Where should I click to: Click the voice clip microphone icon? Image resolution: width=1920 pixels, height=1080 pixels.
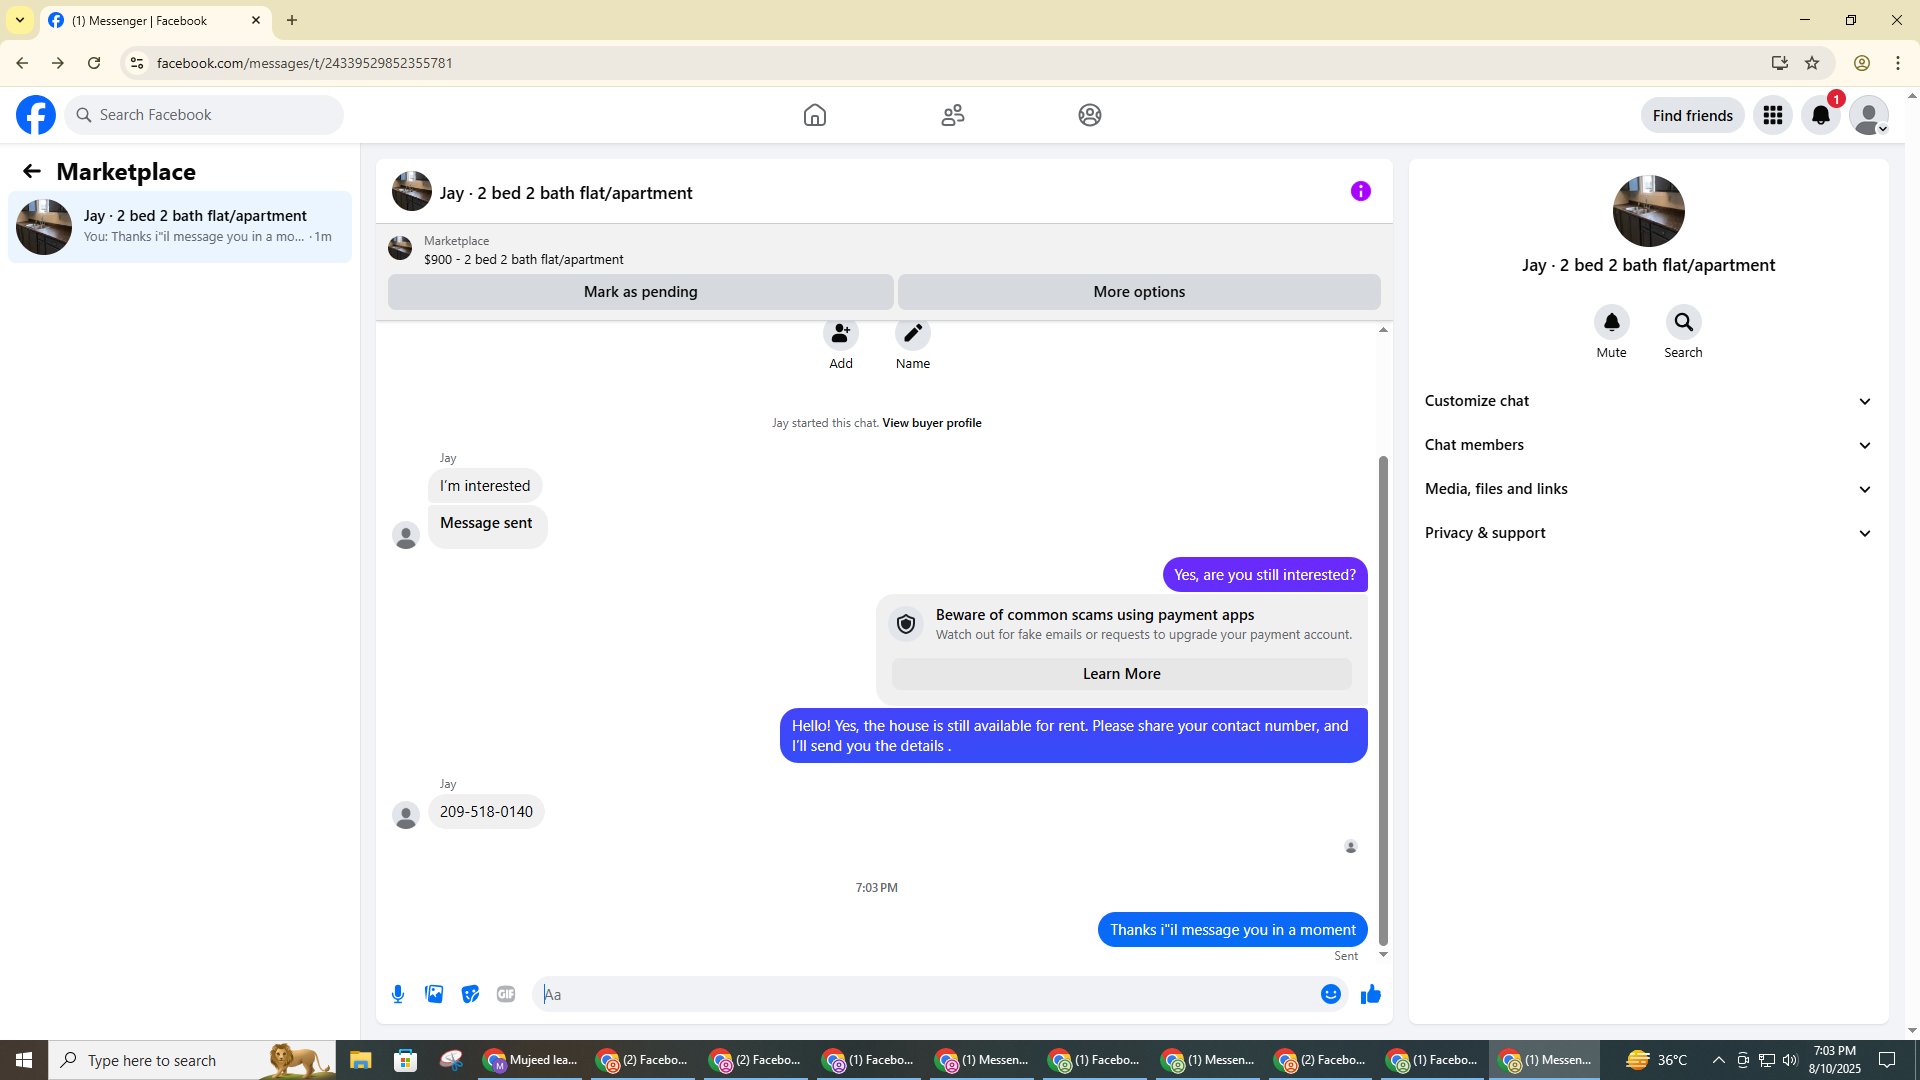pos(398,994)
